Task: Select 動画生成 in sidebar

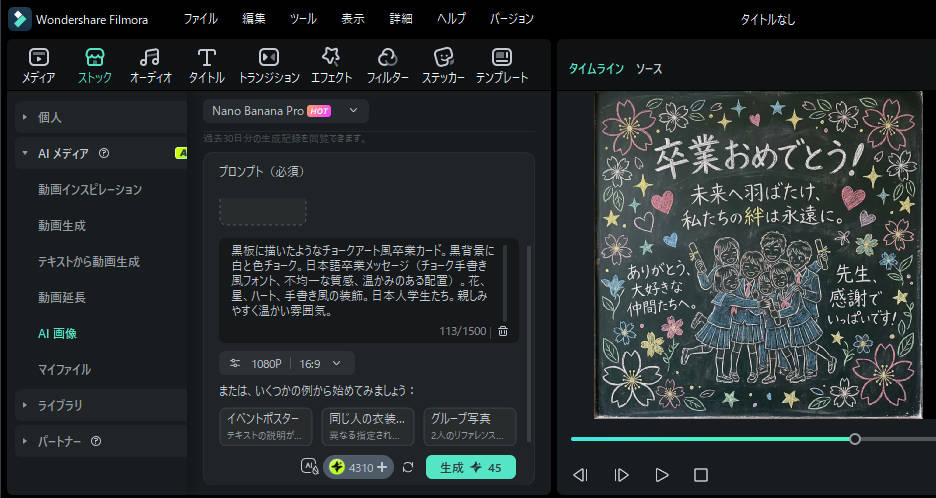Action: coord(62,226)
